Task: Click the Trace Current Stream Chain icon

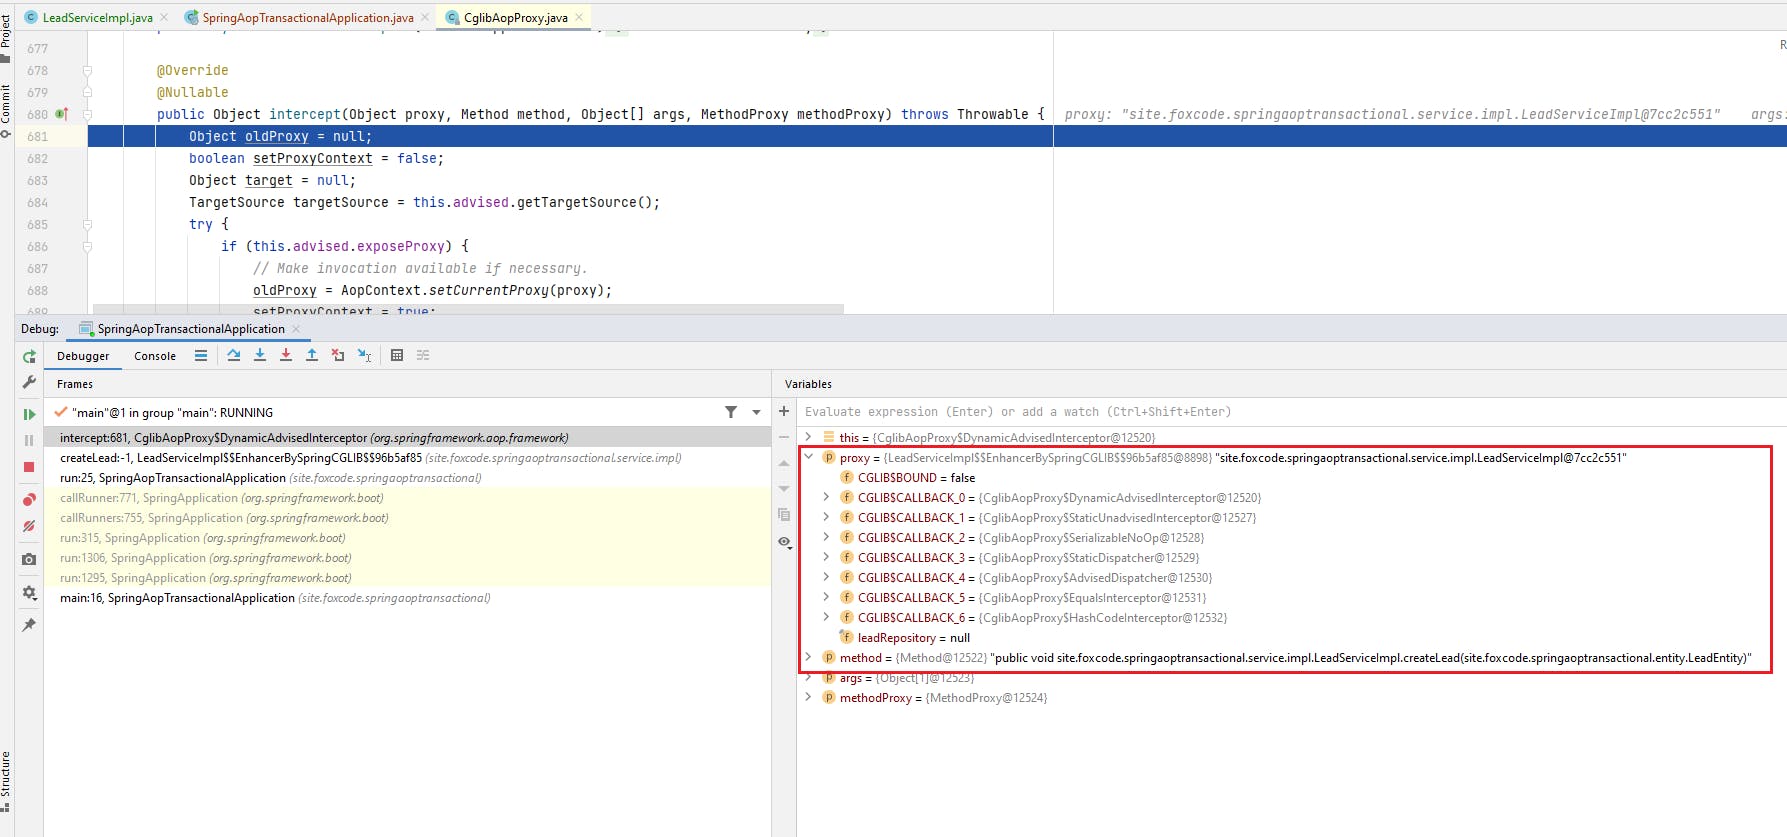Action: pyautogui.click(x=423, y=355)
